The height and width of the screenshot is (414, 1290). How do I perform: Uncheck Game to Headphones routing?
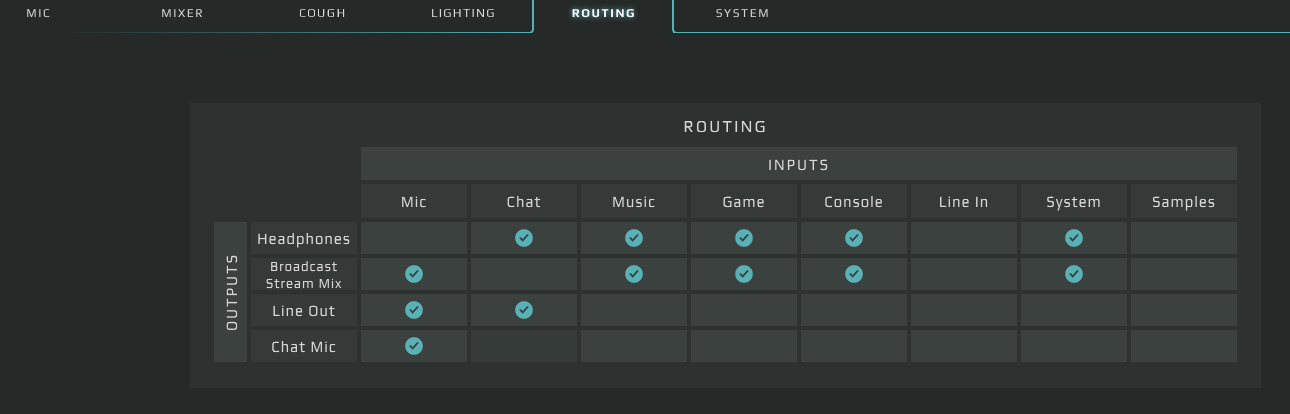(x=744, y=238)
